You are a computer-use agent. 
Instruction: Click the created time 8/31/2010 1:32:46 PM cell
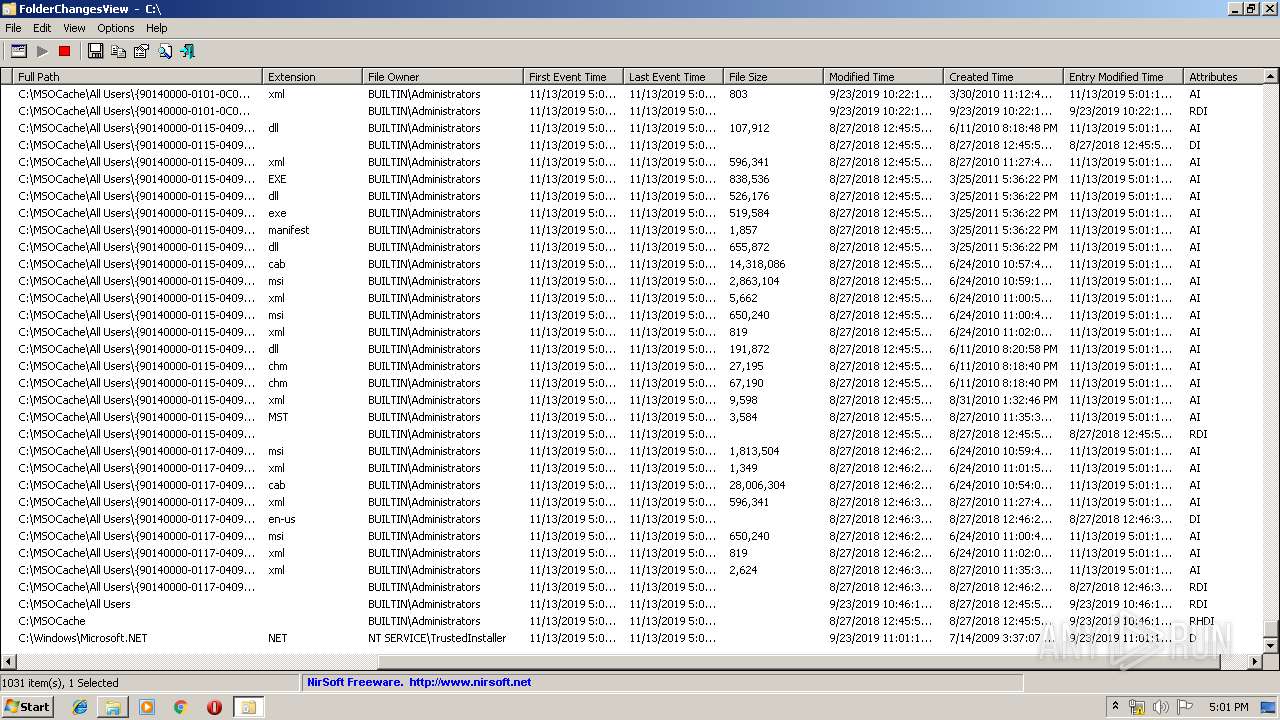click(x=1003, y=400)
